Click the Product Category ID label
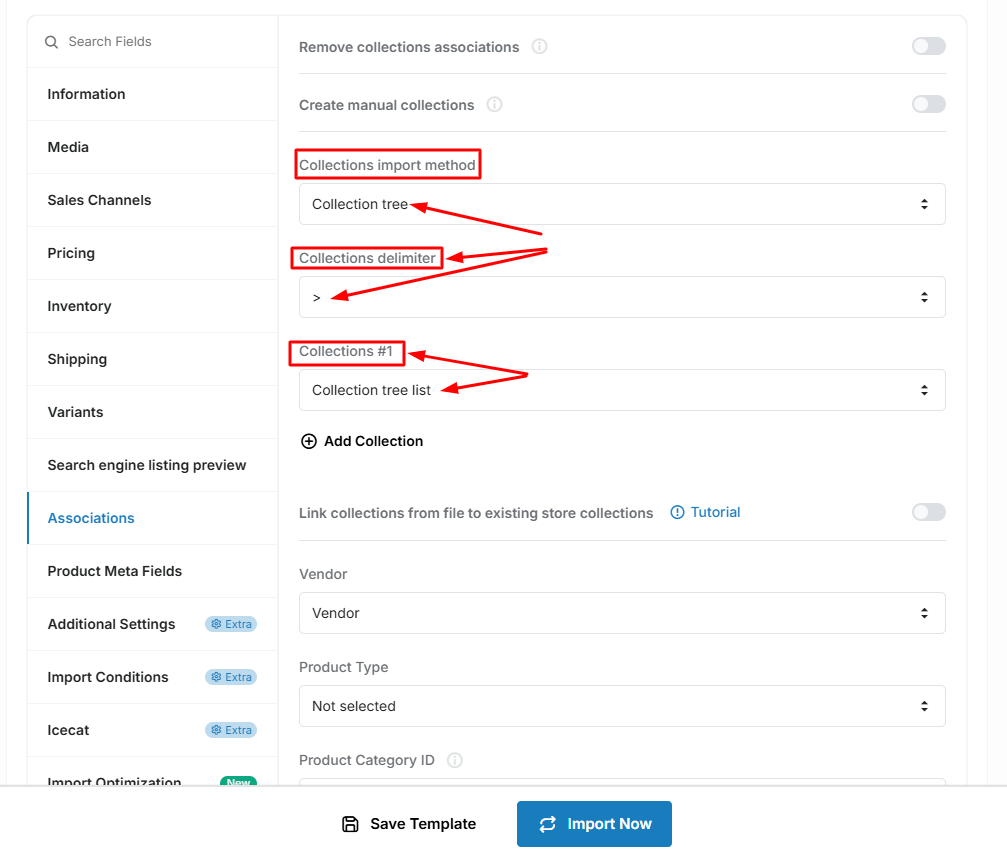Viewport: 1007px width, 853px height. [x=367, y=760]
